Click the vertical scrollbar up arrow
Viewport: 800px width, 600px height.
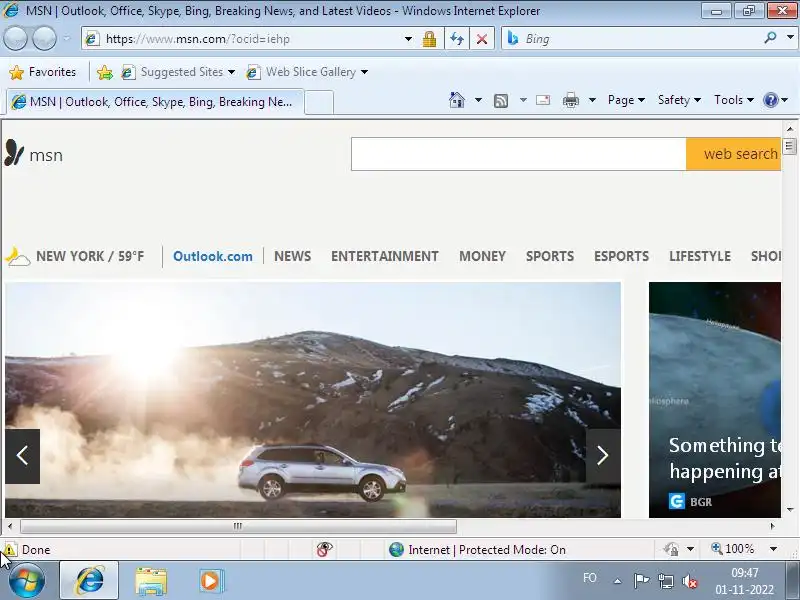coord(790,129)
